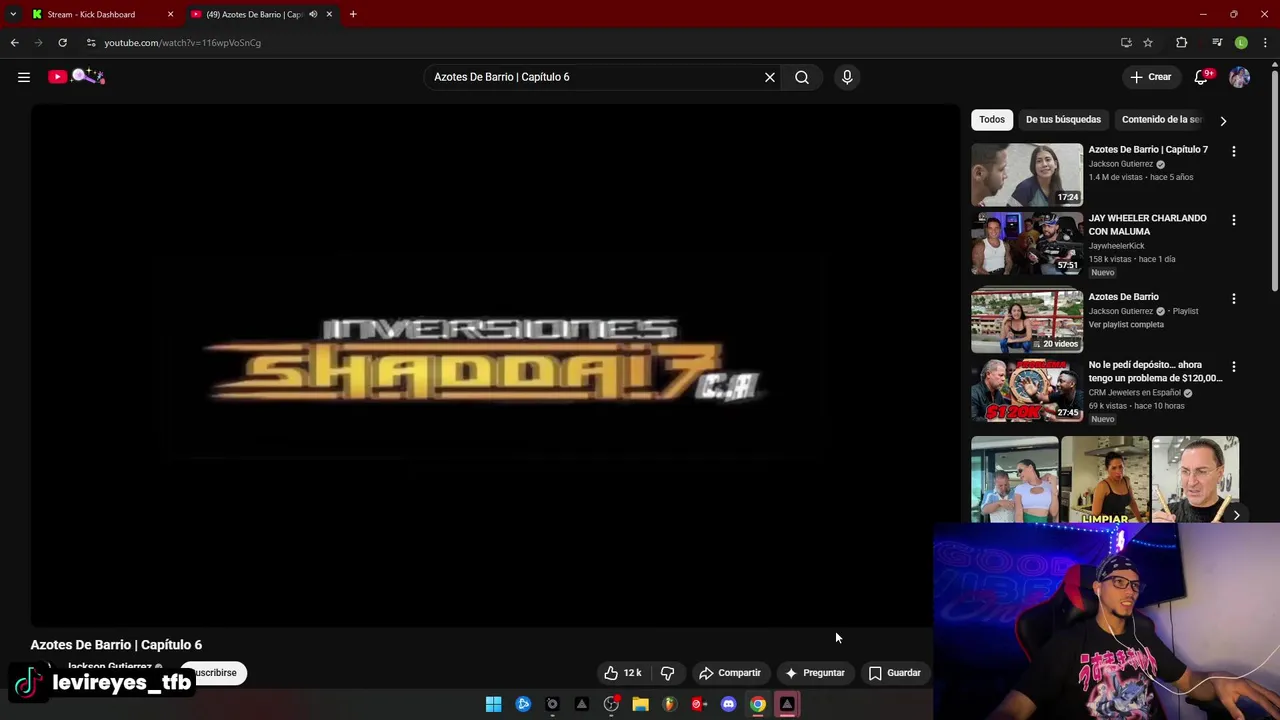Screen dimensions: 1280x720
Task: Click the install app icon in address bar
Action: 1126,43
